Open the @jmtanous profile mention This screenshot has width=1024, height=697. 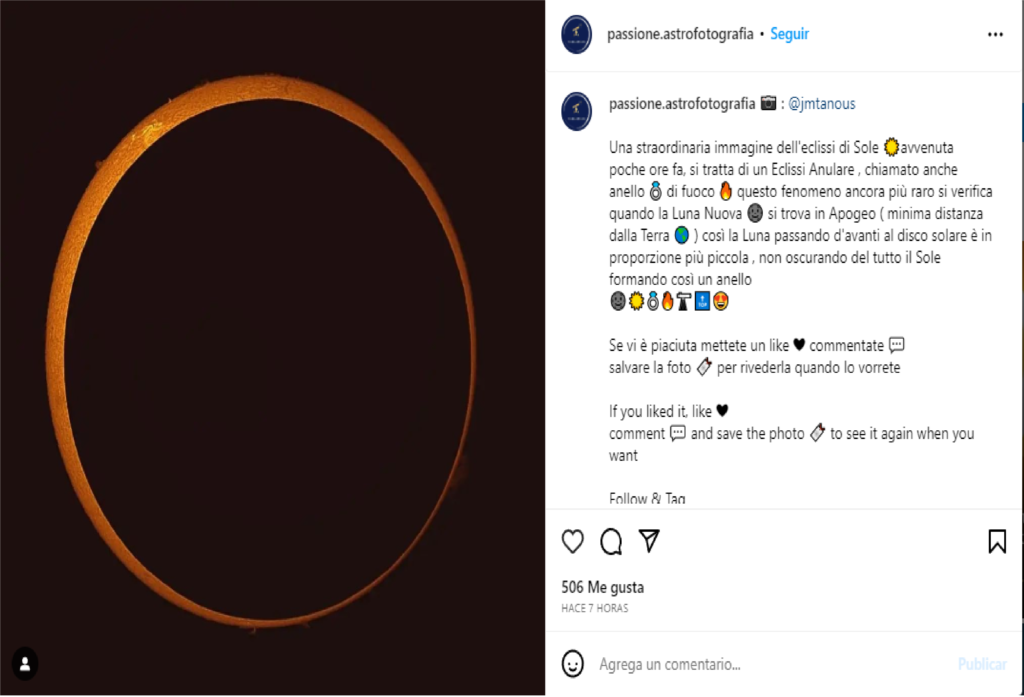(x=822, y=104)
